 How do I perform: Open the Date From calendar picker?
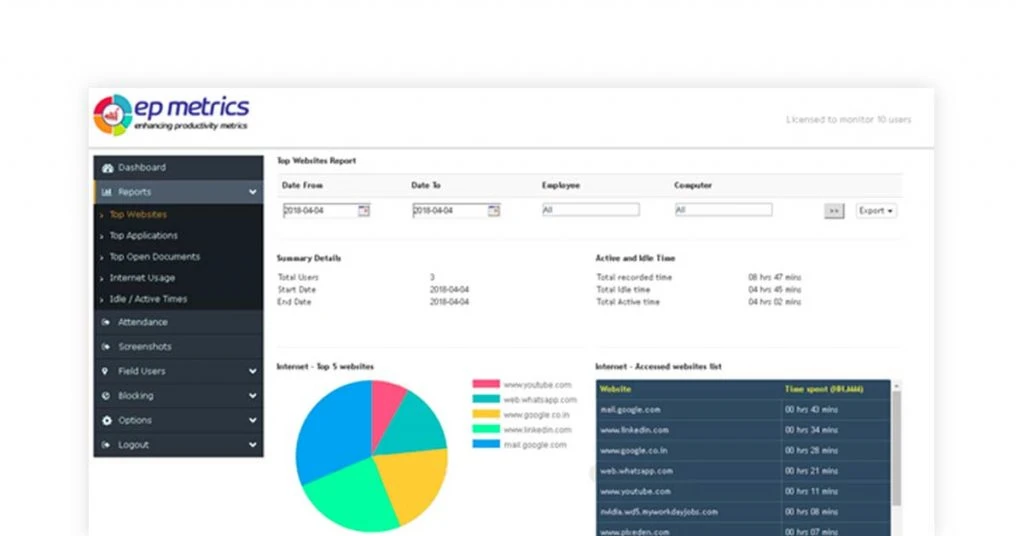tap(364, 210)
